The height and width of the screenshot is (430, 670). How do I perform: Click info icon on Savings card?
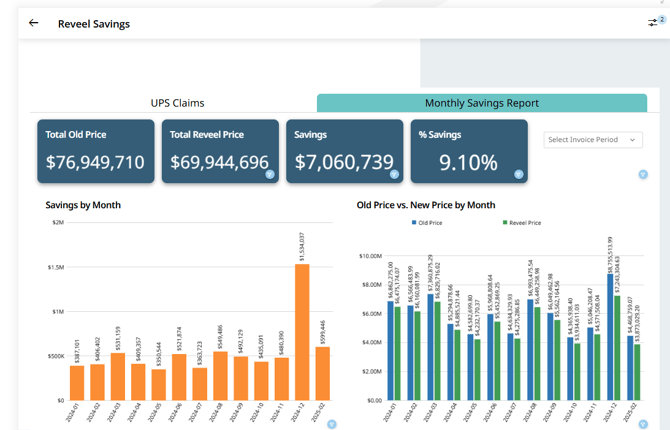pos(394,175)
